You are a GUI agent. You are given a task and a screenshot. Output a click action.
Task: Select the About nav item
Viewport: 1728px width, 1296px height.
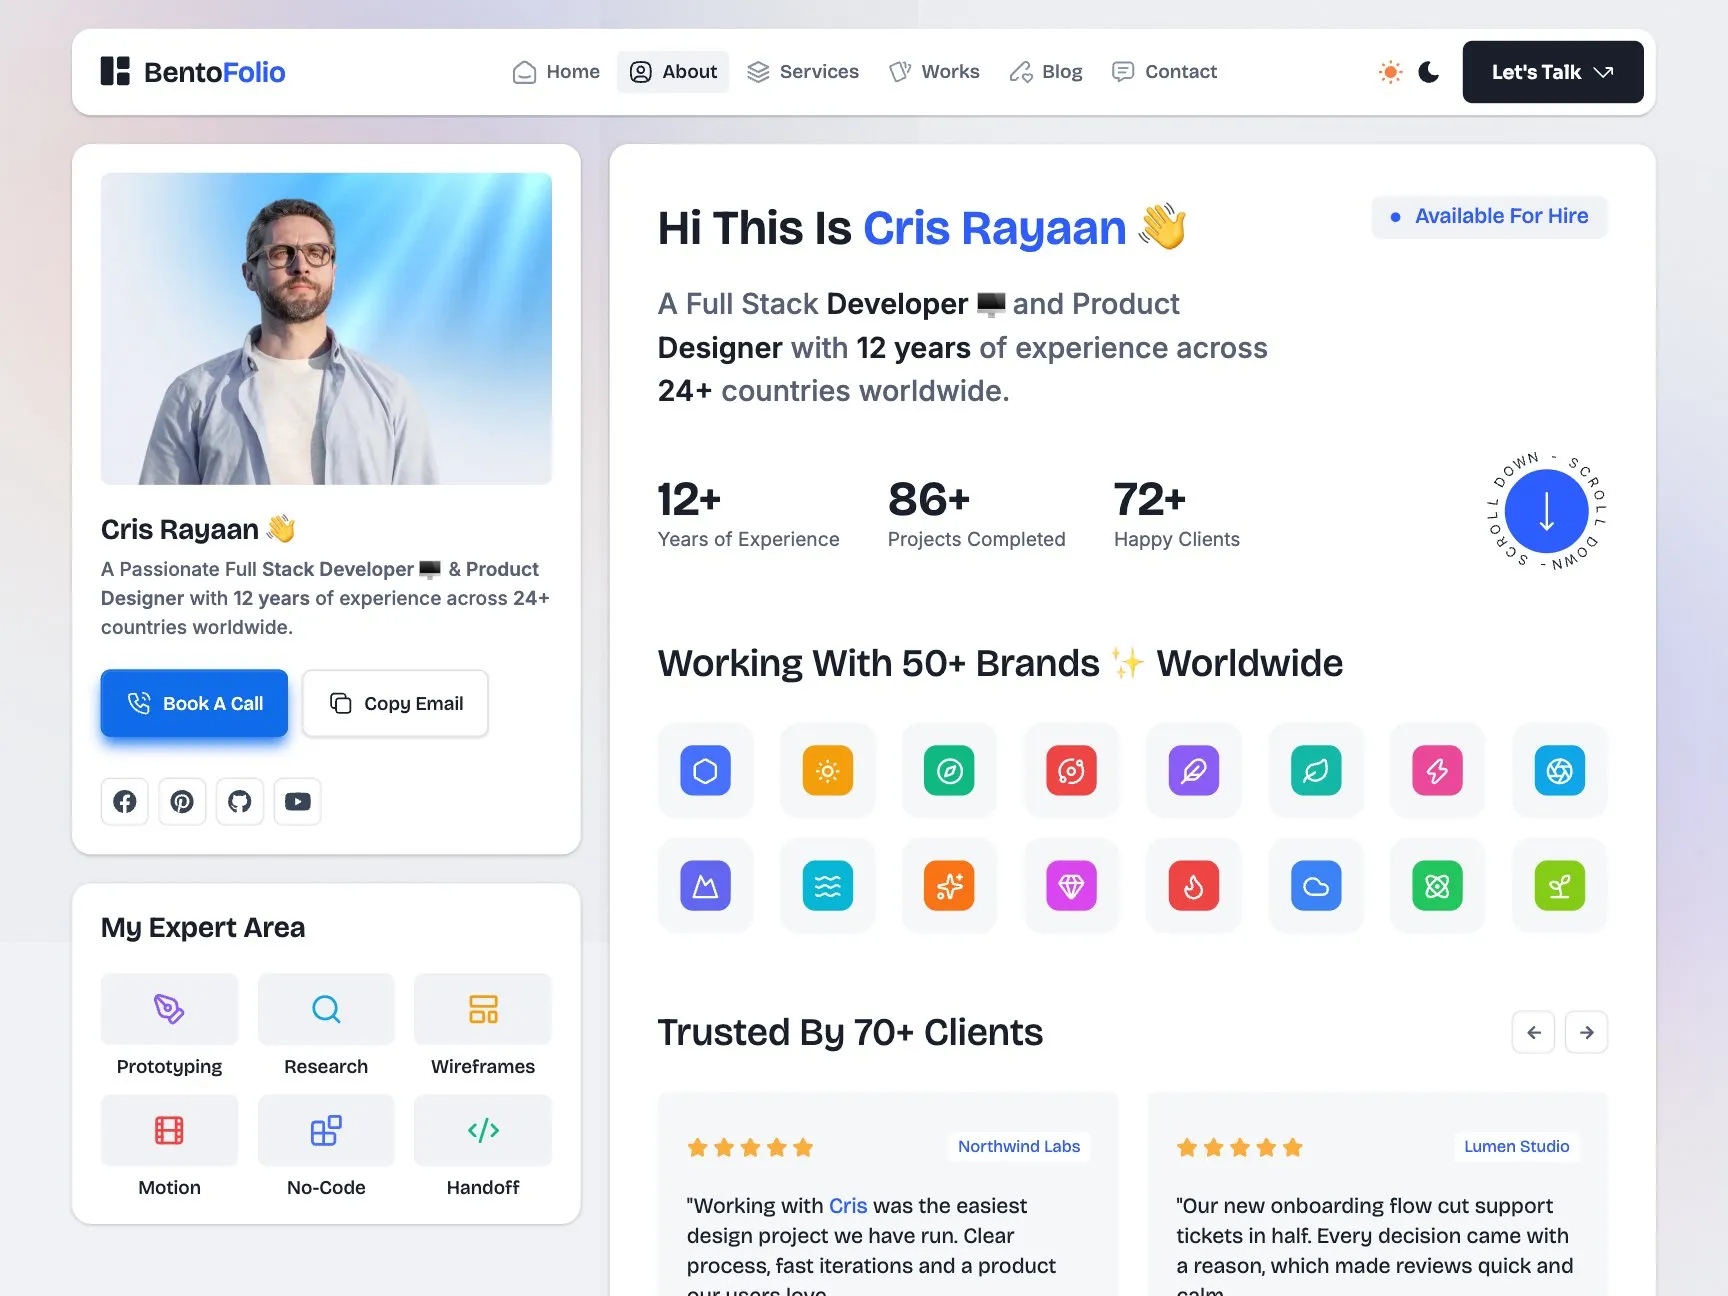click(673, 72)
